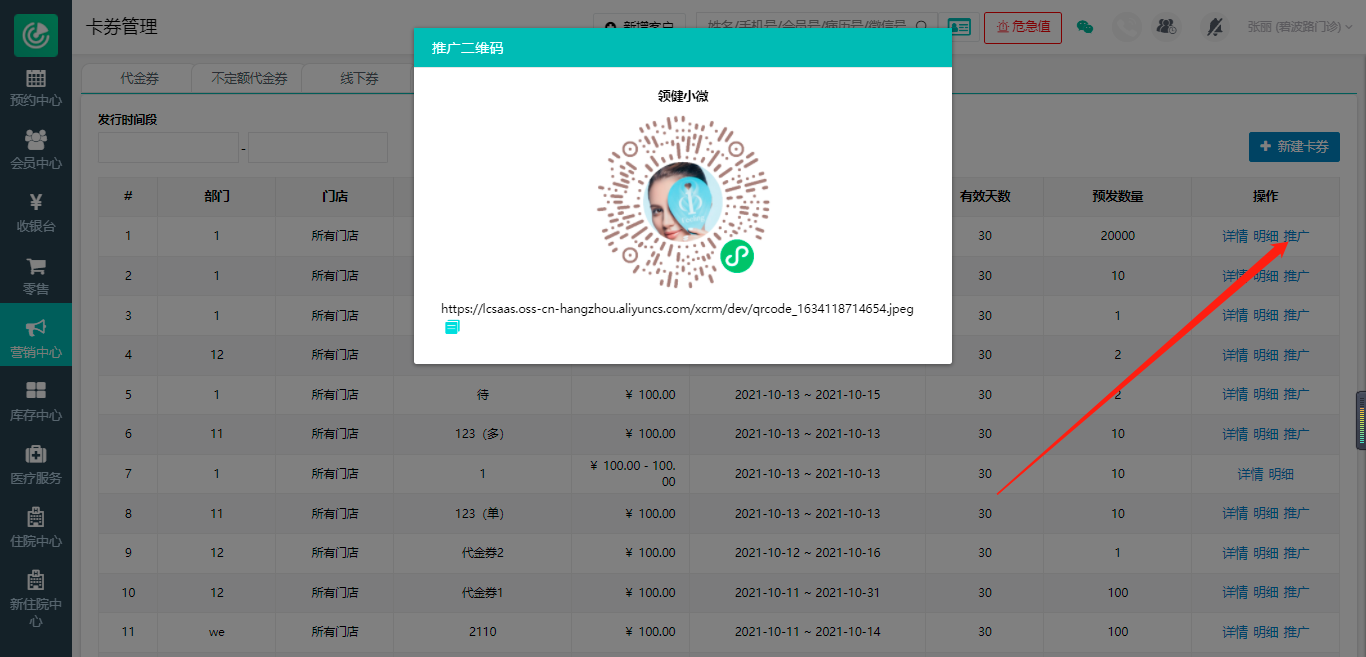
Task: Open 零售 in the sidebar
Action: [36, 277]
